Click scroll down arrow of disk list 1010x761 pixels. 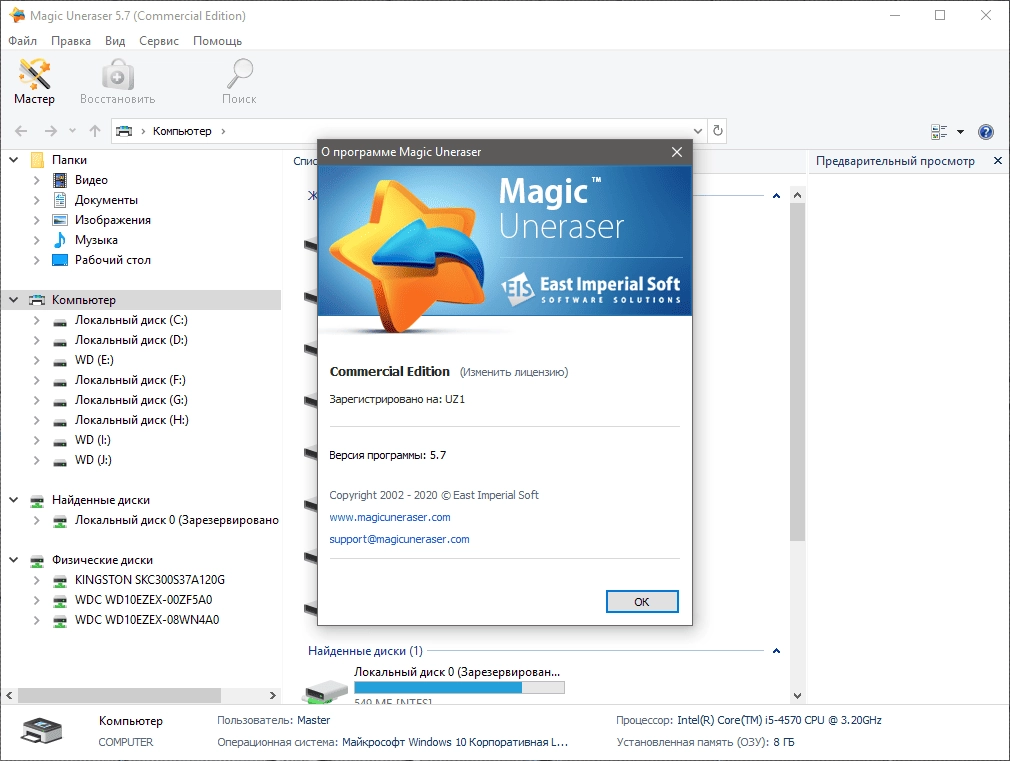797,695
